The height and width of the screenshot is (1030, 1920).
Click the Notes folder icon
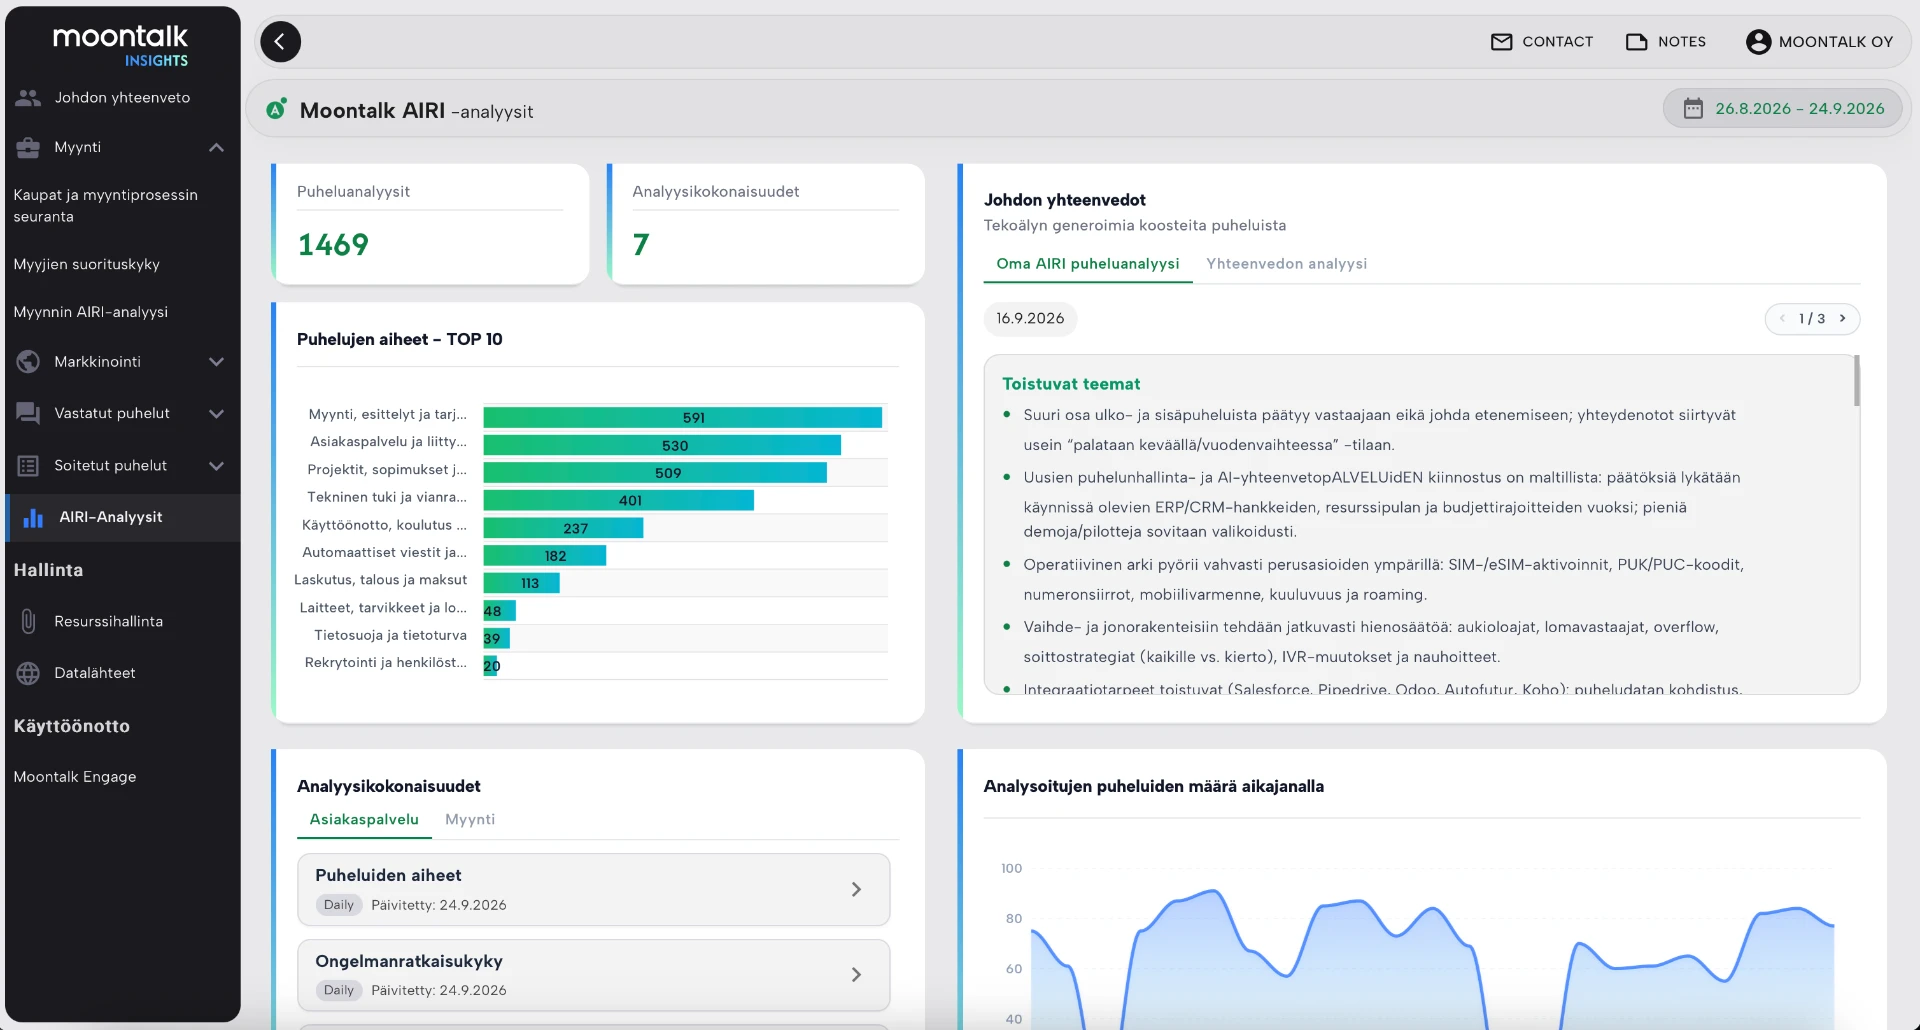tap(1636, 42)
